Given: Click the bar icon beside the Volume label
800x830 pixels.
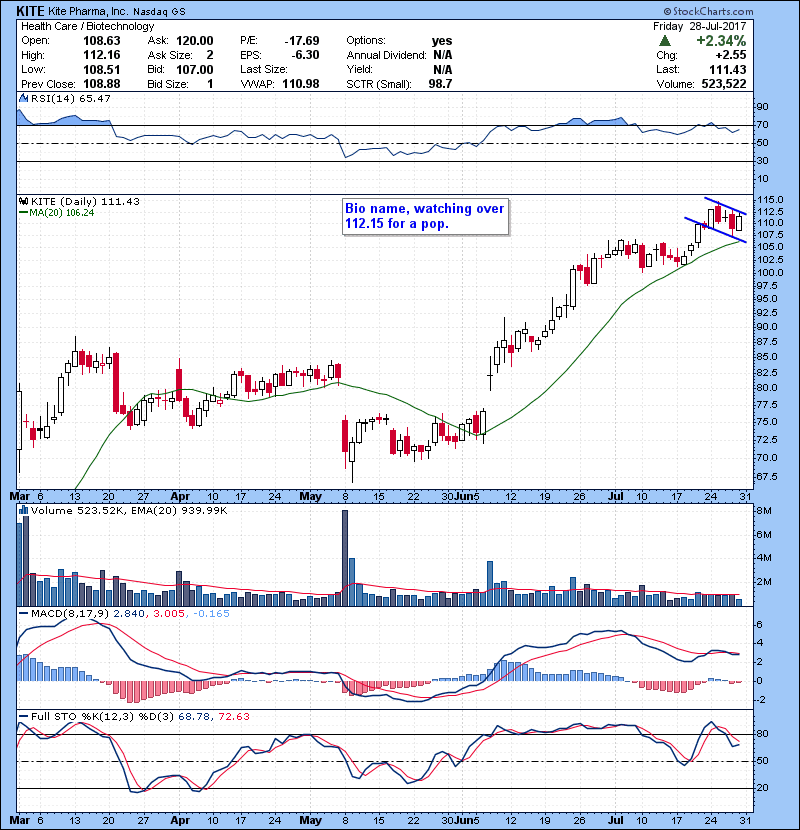Looking at the screenshot, I should (23, 510).
